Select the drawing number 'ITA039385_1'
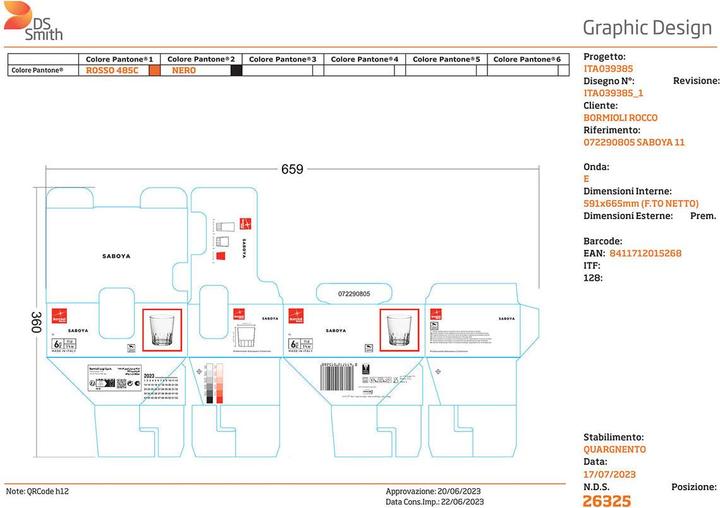This screenshot has height=508, width=720. pyautogui.click(x=613, y=93)
